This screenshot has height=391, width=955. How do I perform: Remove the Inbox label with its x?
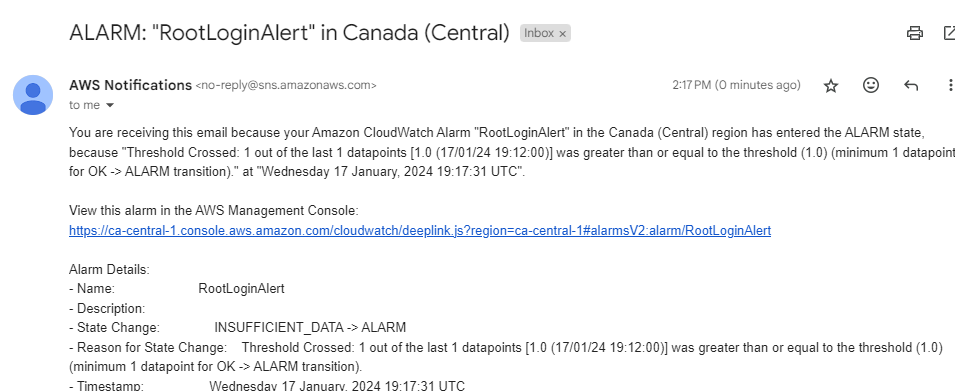click(x=563, y=33)
